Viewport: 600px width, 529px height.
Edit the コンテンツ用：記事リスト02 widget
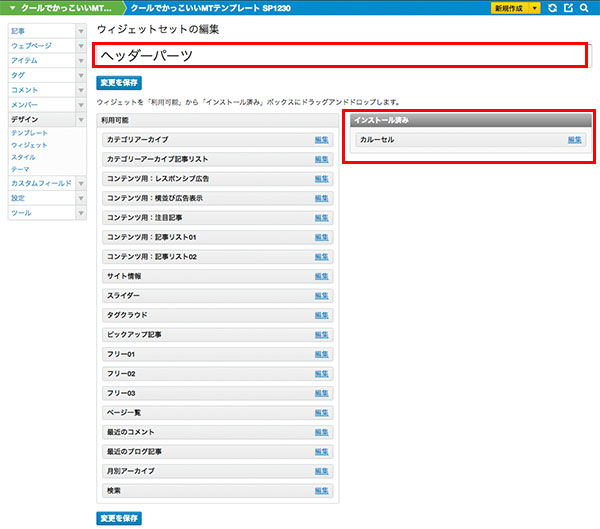point(321,257)
